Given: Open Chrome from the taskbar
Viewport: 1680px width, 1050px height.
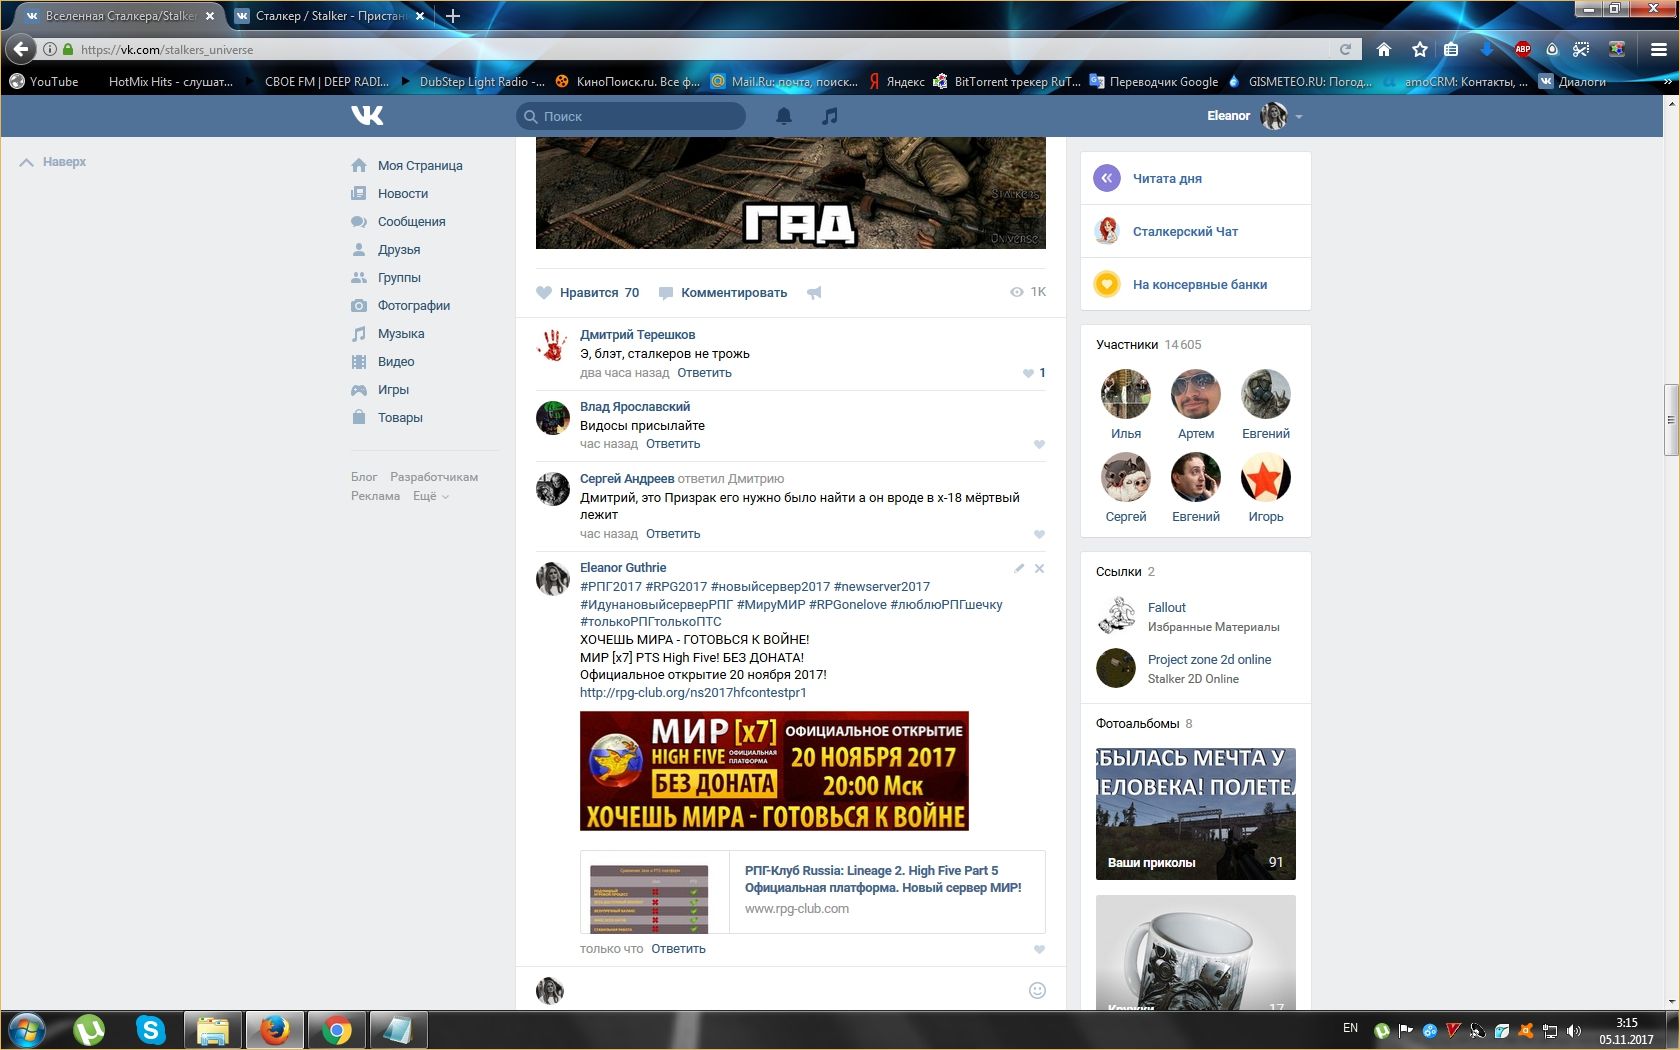Looking at the screenshot, I should coord(337,1029).
